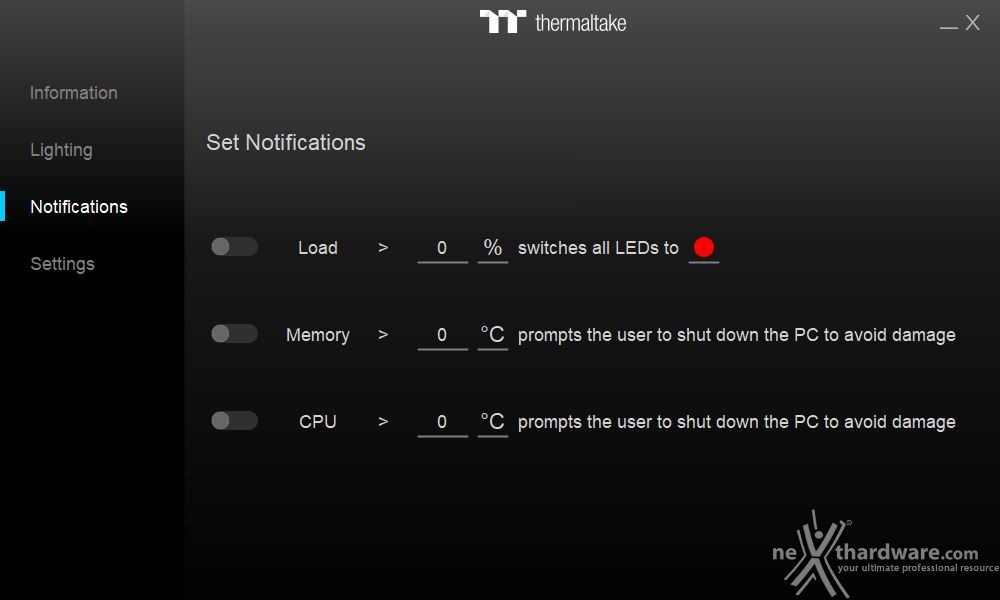
Task: Click the nexthardware.com watermark logo
Action: pyautogui.click(x=885, y=554)
